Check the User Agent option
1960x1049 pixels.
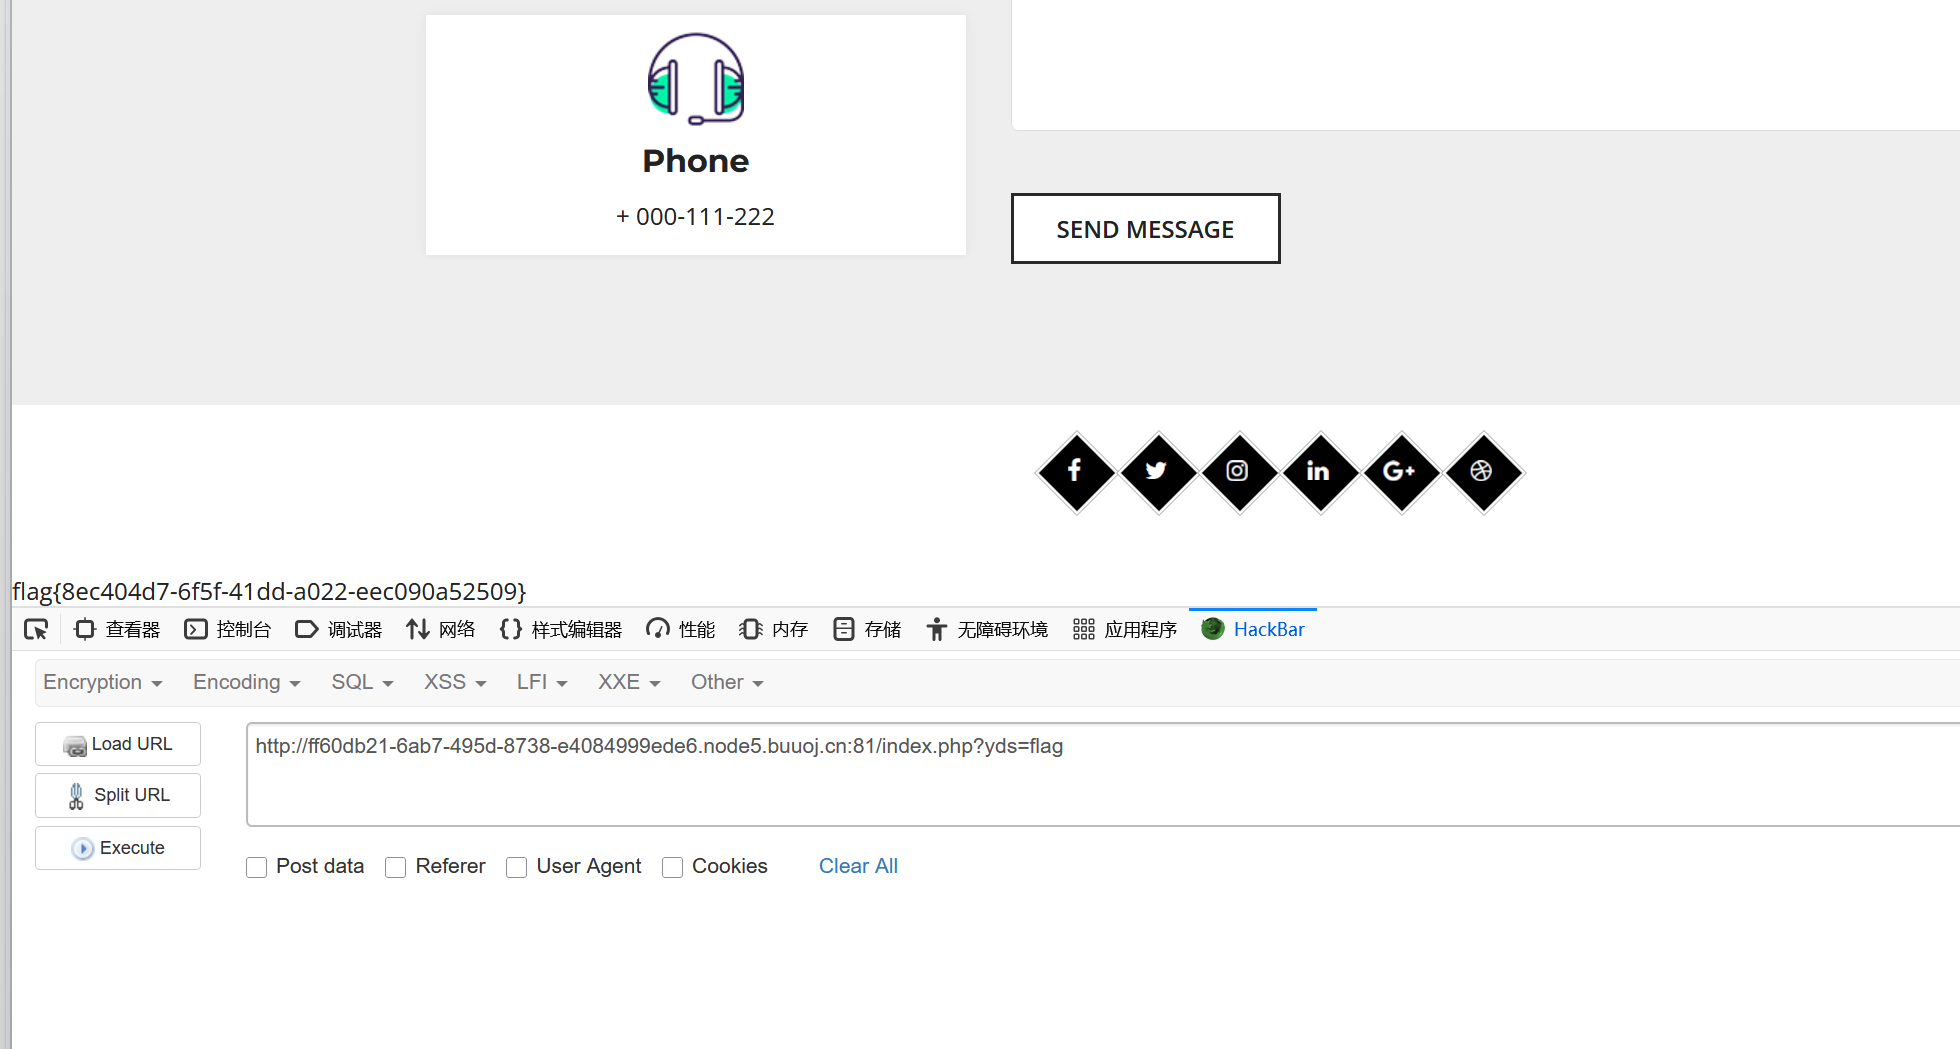(x=517, y=867)
